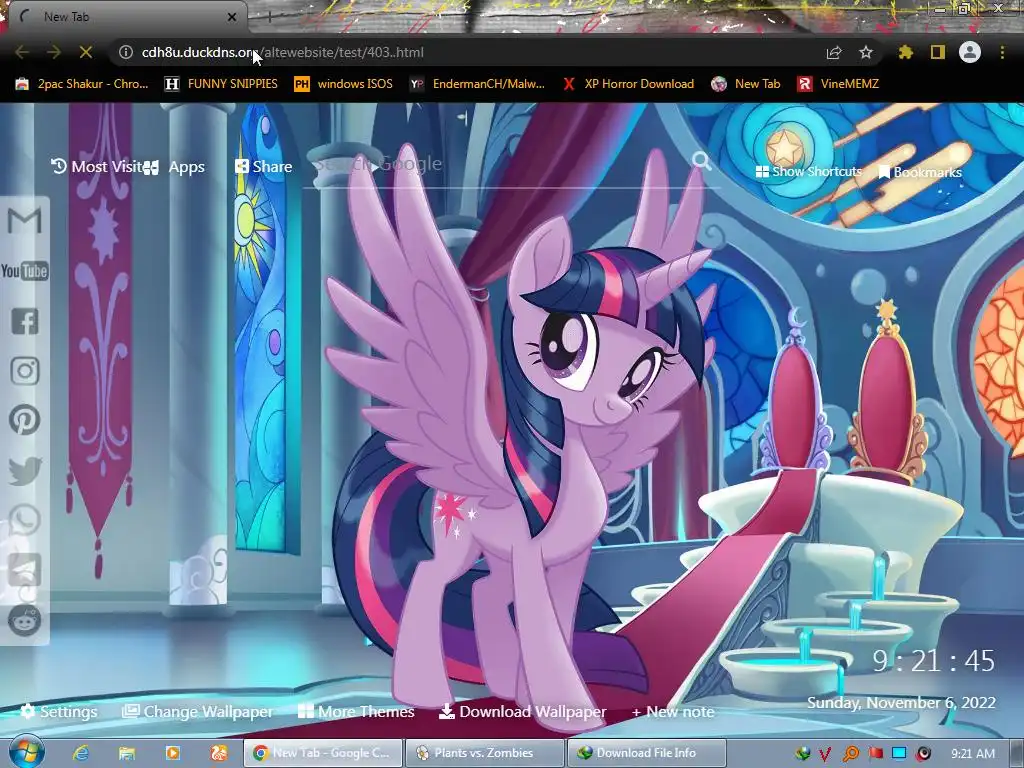Screen dimensions: 1024x768
Task: Open More Themes
Action: click(x=356, y=711)
